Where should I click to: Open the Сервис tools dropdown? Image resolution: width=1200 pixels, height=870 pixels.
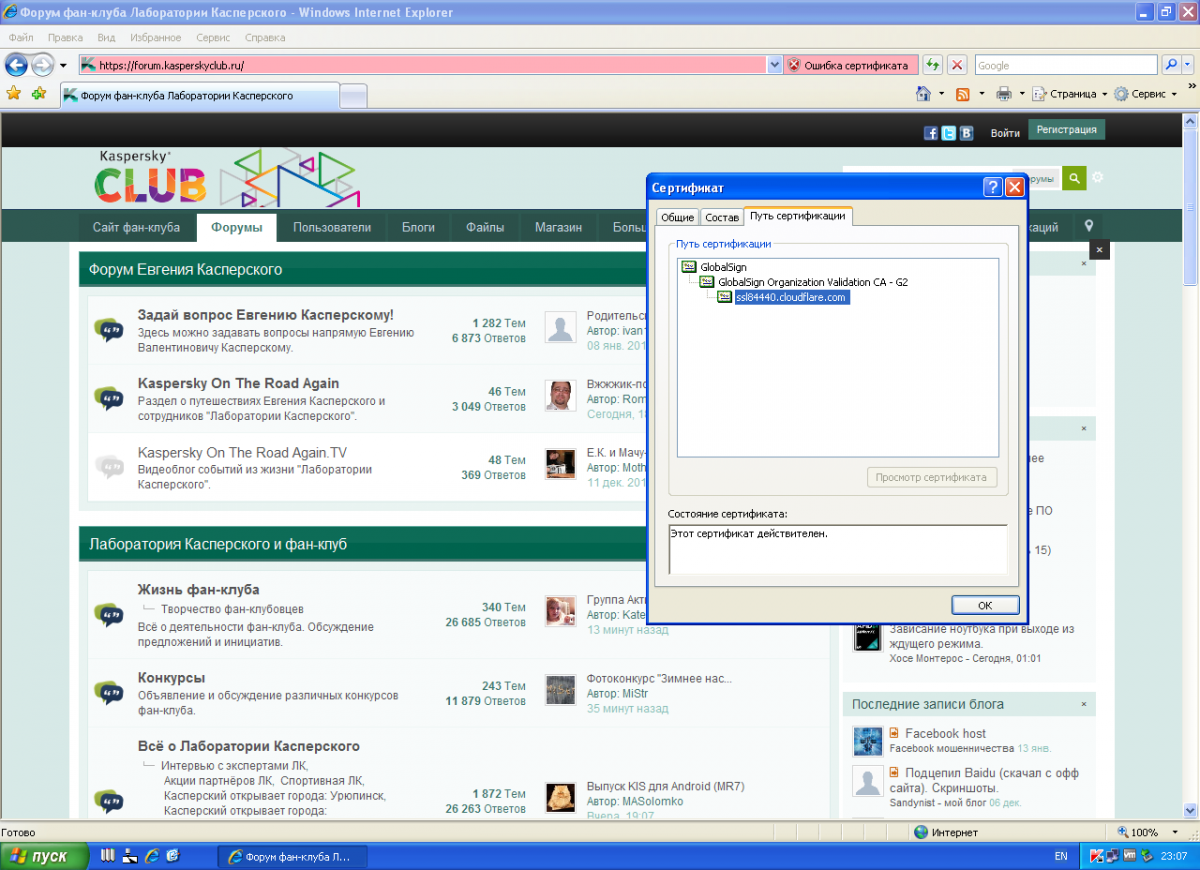coord(1146,94)
